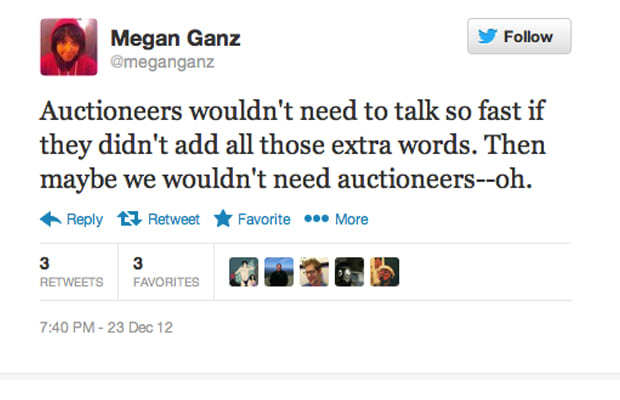Select the Reply text label
This screenshot has height=400, width=620.
[x=85, y=219]
